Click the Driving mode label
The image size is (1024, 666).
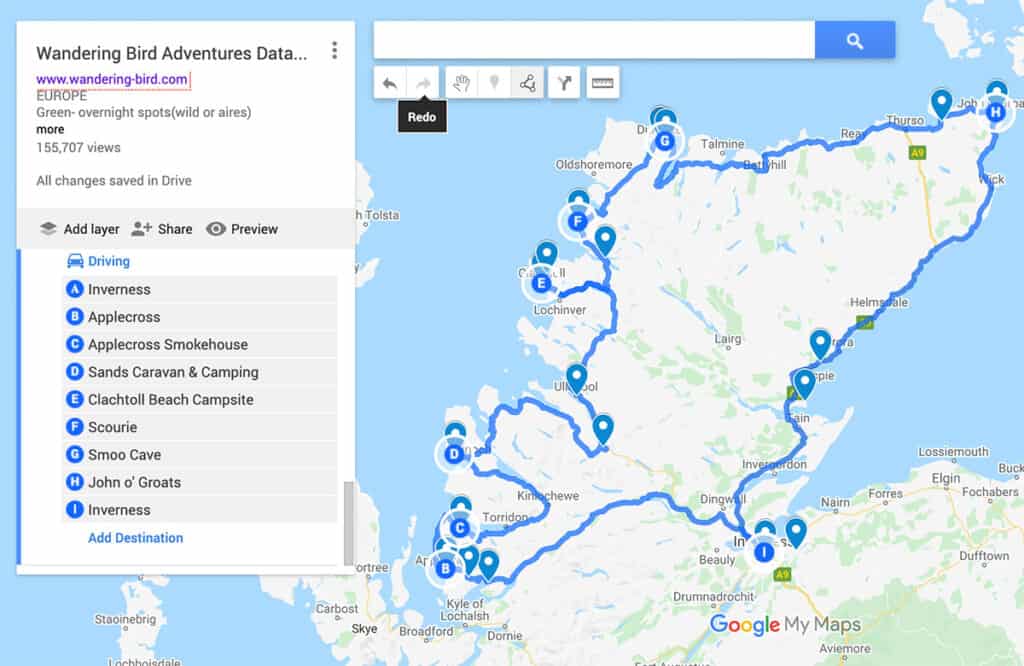click(x=109, y=261)
